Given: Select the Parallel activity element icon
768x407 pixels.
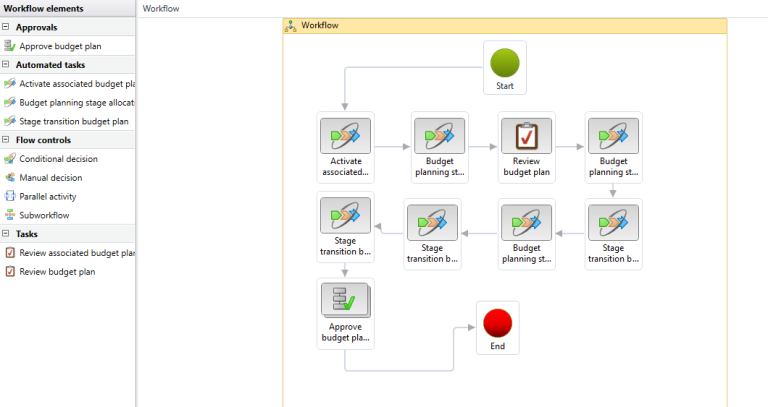Looking at the screenshot, I should pos(10,197).
